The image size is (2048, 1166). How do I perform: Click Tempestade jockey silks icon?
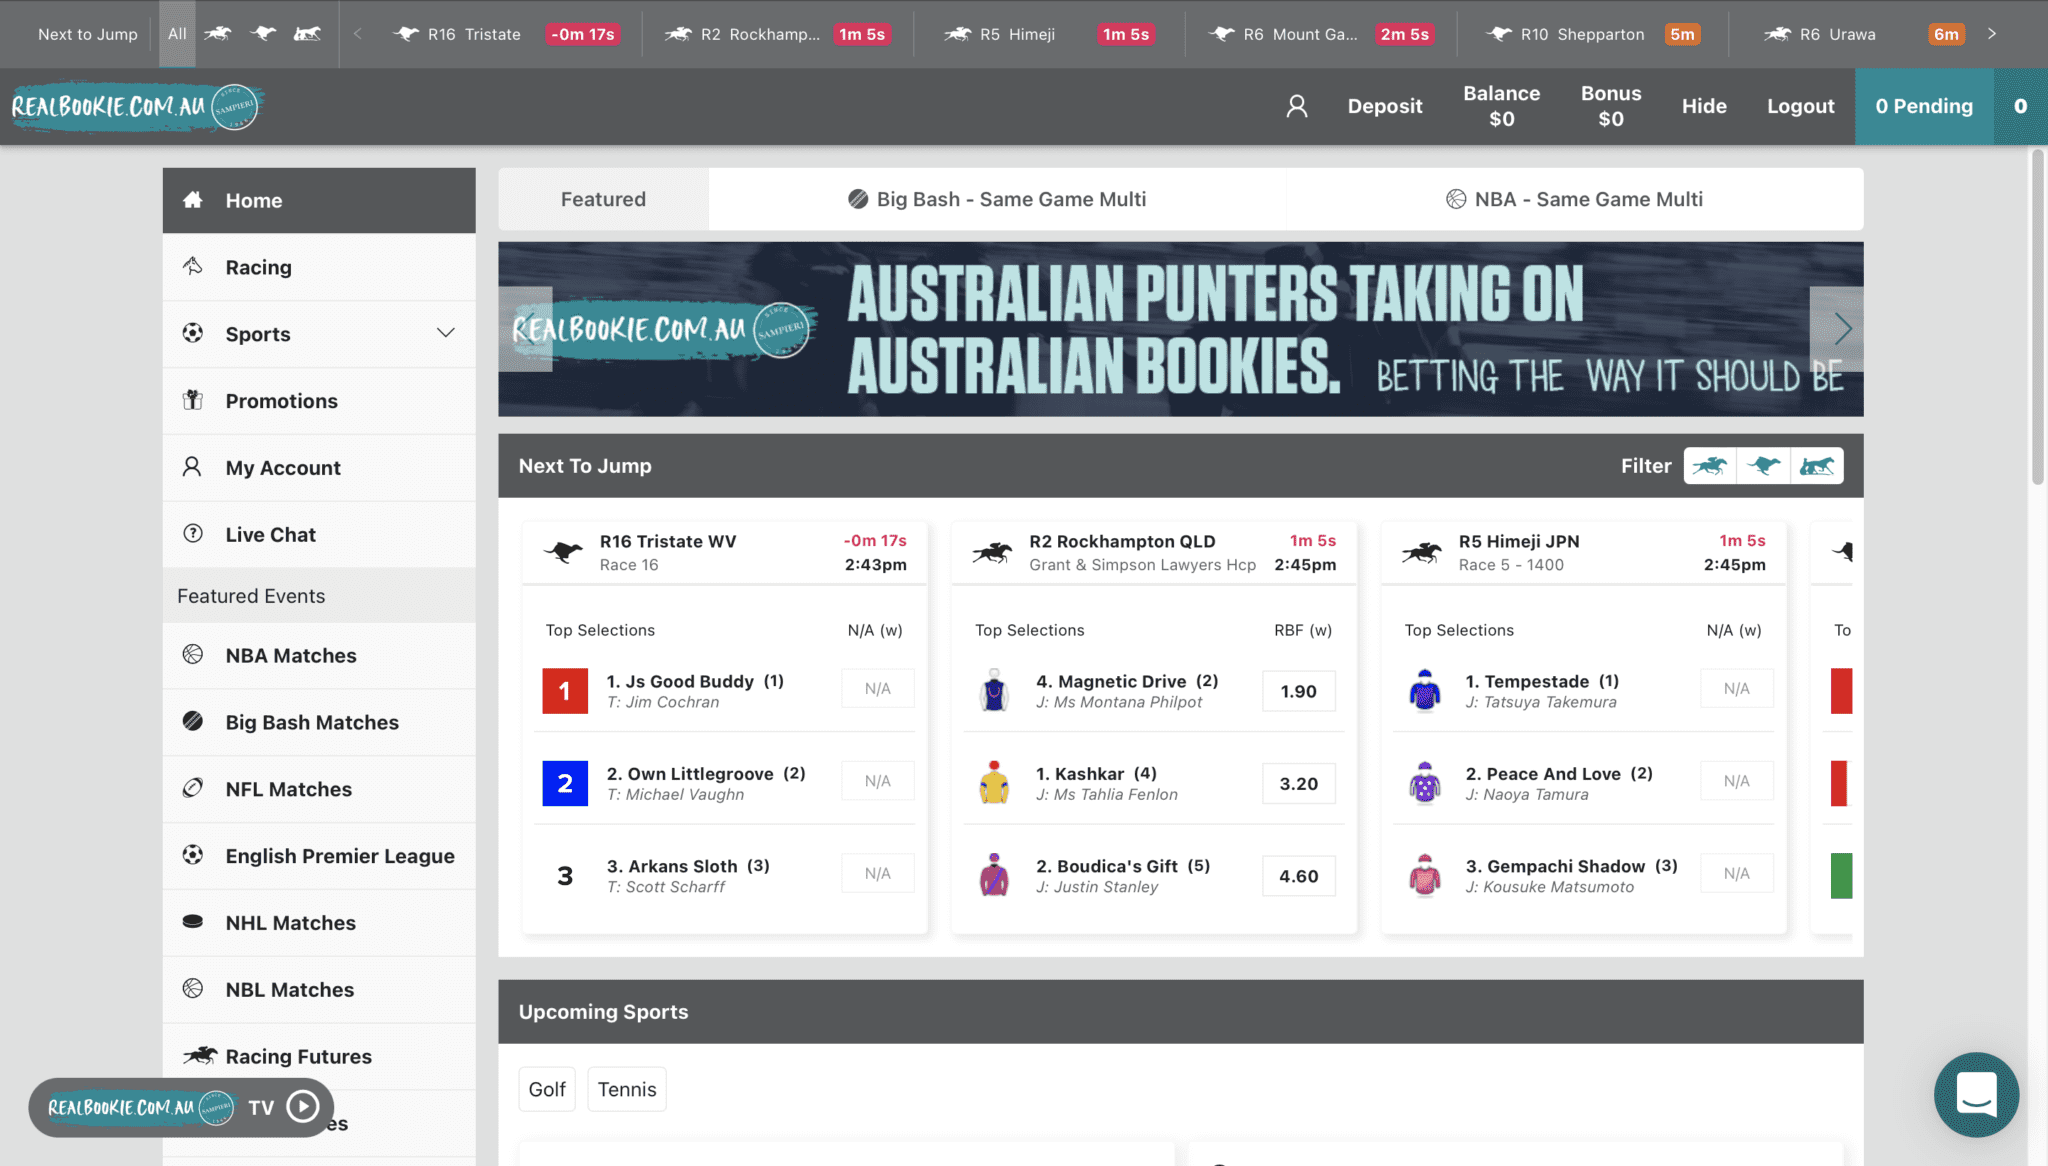[x=1425, y=691]
